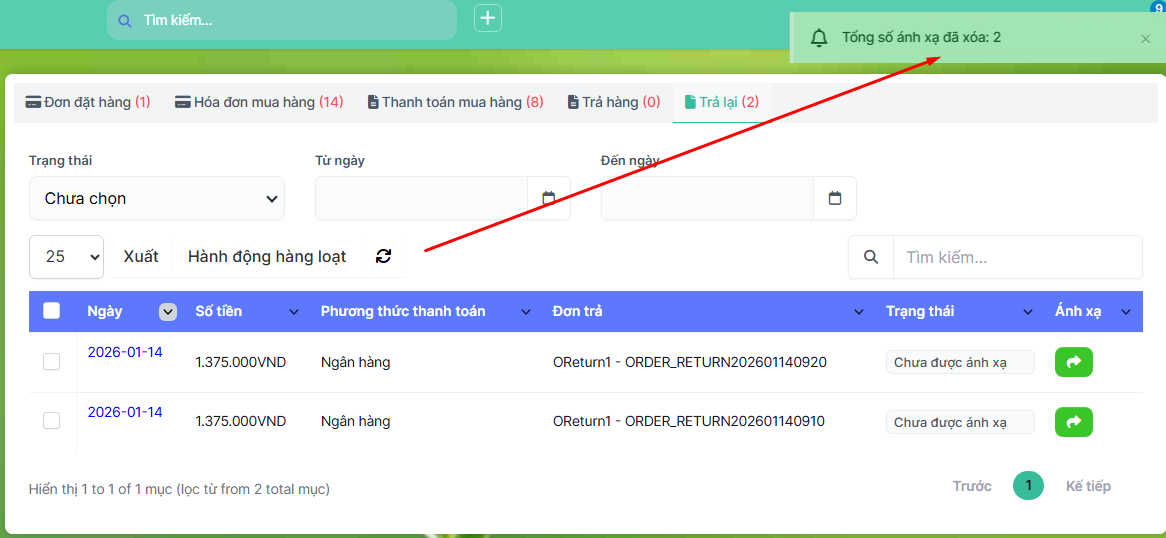Click the plus icon beside search bar
Image resolution: width=1166 pixels, height=538 pixels.
(x=487, y=18)
